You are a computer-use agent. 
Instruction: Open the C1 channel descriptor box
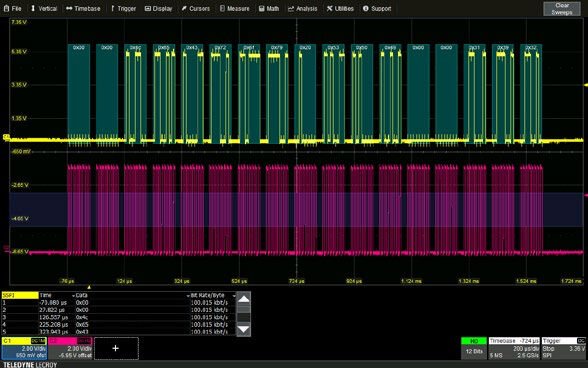point(24,348)
